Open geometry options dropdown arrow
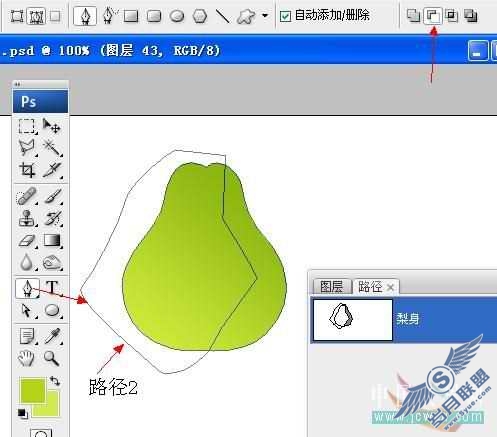The height and width of the screenshot is (437, 497). [265, 15]
